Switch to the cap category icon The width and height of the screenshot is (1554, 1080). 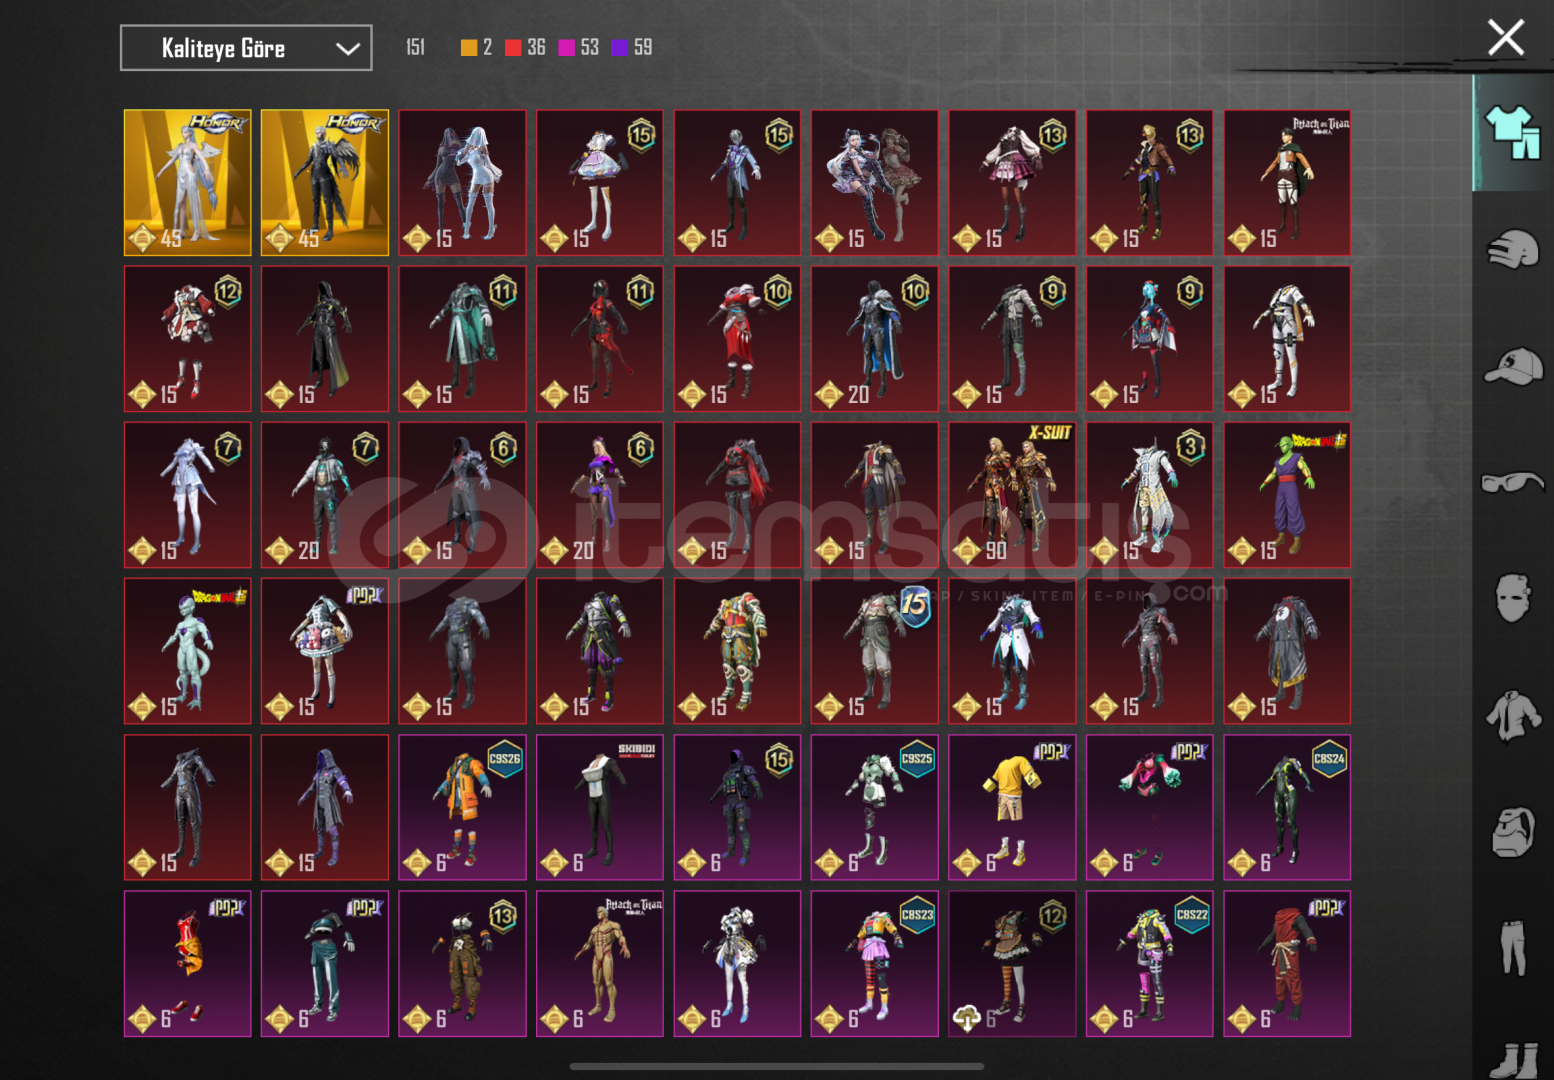pyautogui.click(x=1512, y=366)
